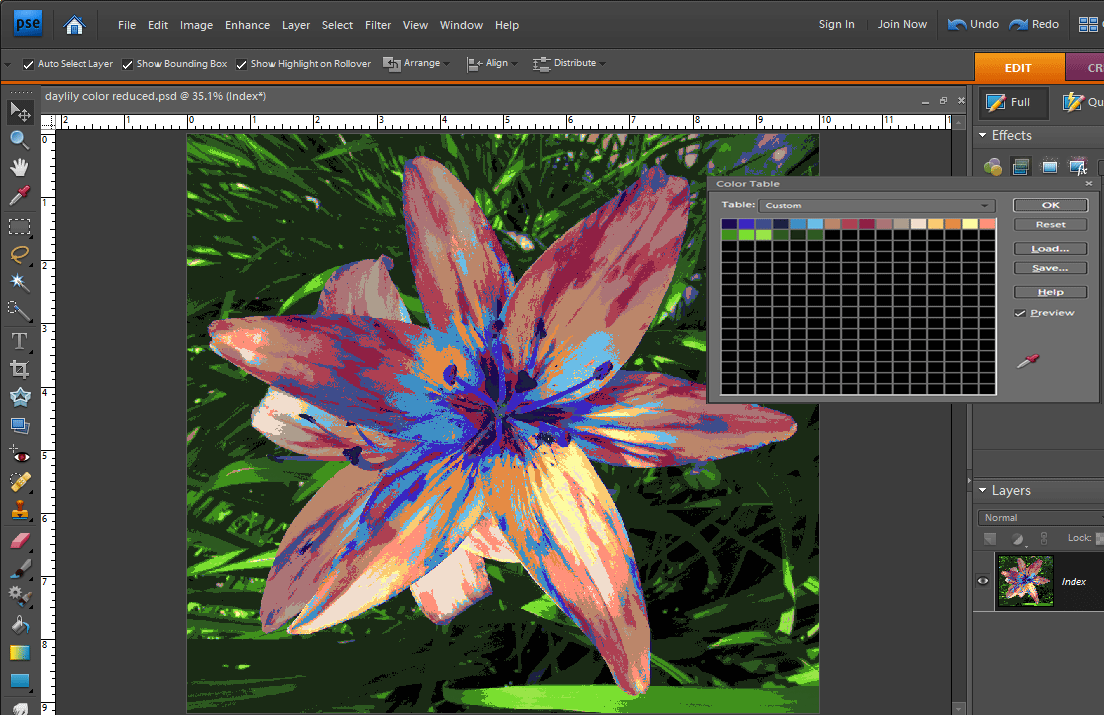Image resolution: width=1104 pixels, height=715 pixels.
Task: Disable Preview in Color Table dialog
Action: [1020, 313]
